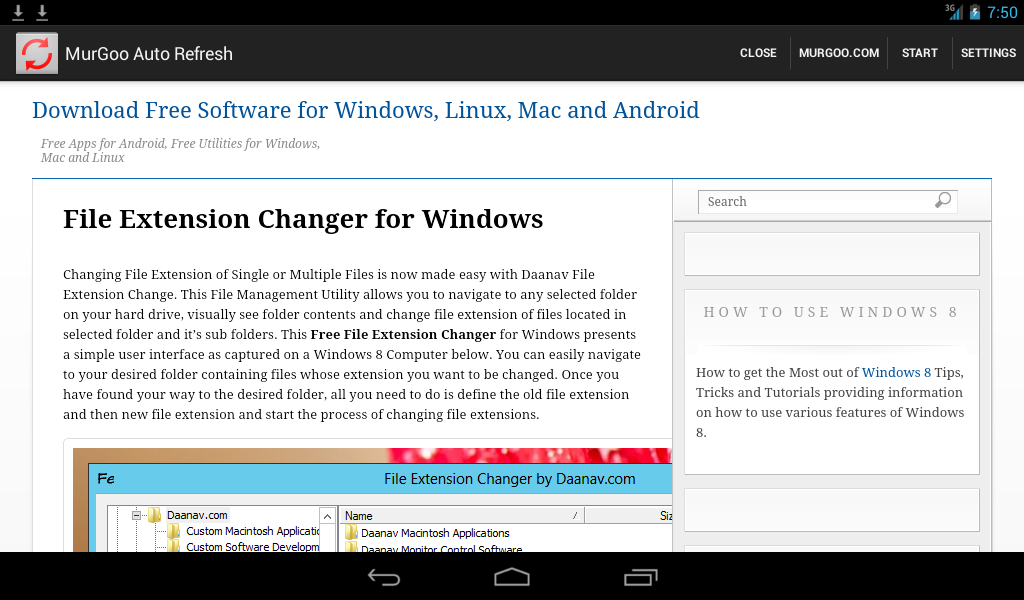Open the Download Free Software site title link

[x=366, y=110]
